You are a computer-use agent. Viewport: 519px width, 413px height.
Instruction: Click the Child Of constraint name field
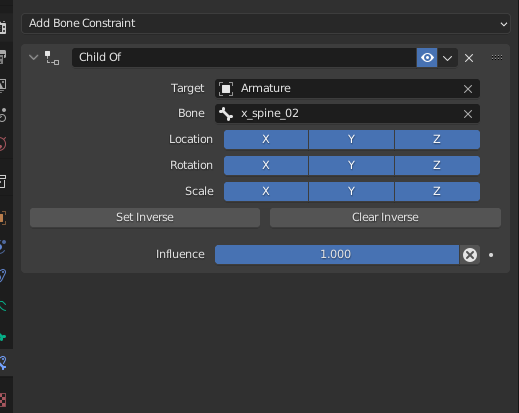point(244,57)
